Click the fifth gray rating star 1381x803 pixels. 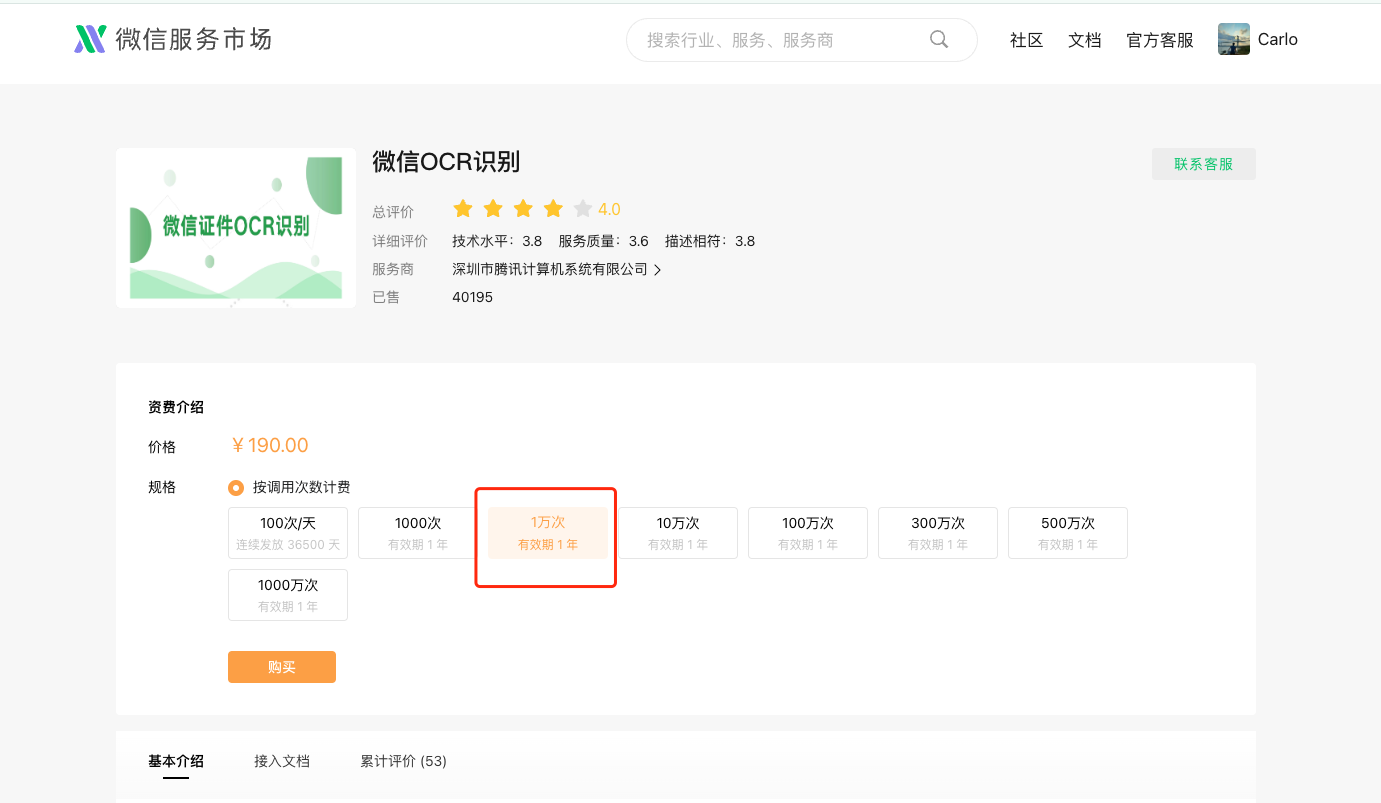click(x=583, y=209)
